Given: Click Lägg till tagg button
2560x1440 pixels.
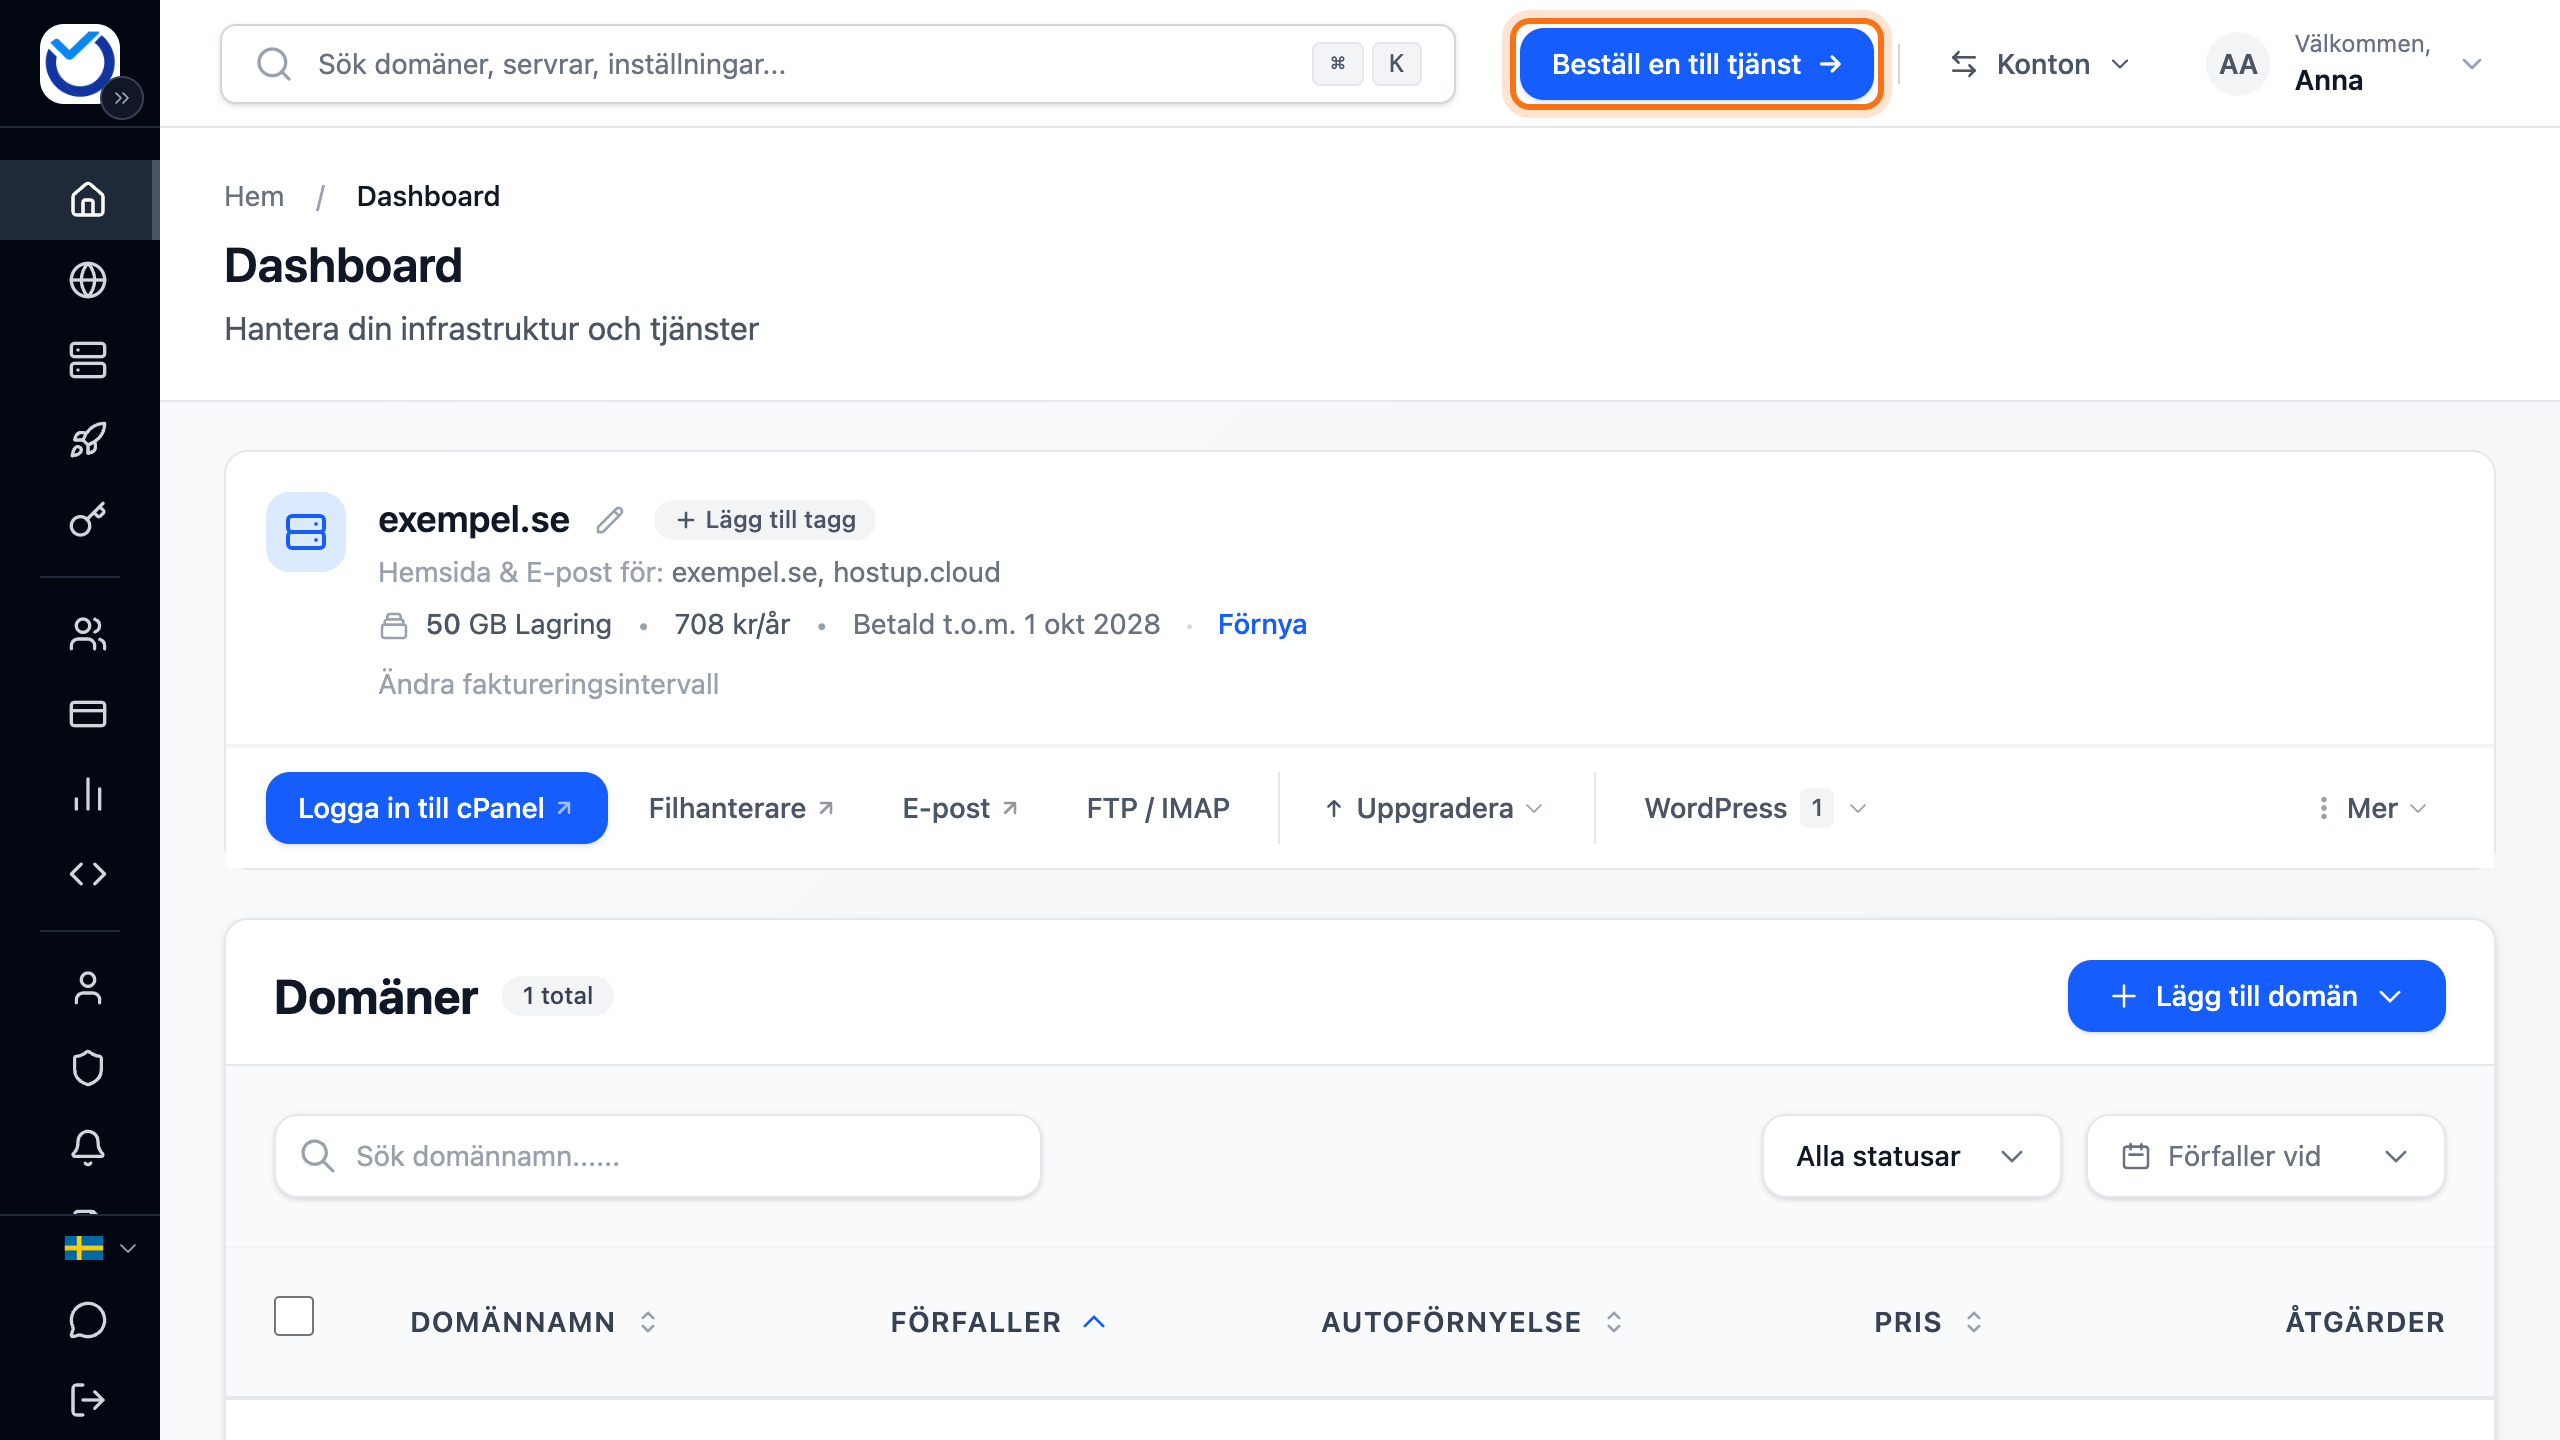Looking at the screenshot, I should pyautogui.click(x=765, y=520).
